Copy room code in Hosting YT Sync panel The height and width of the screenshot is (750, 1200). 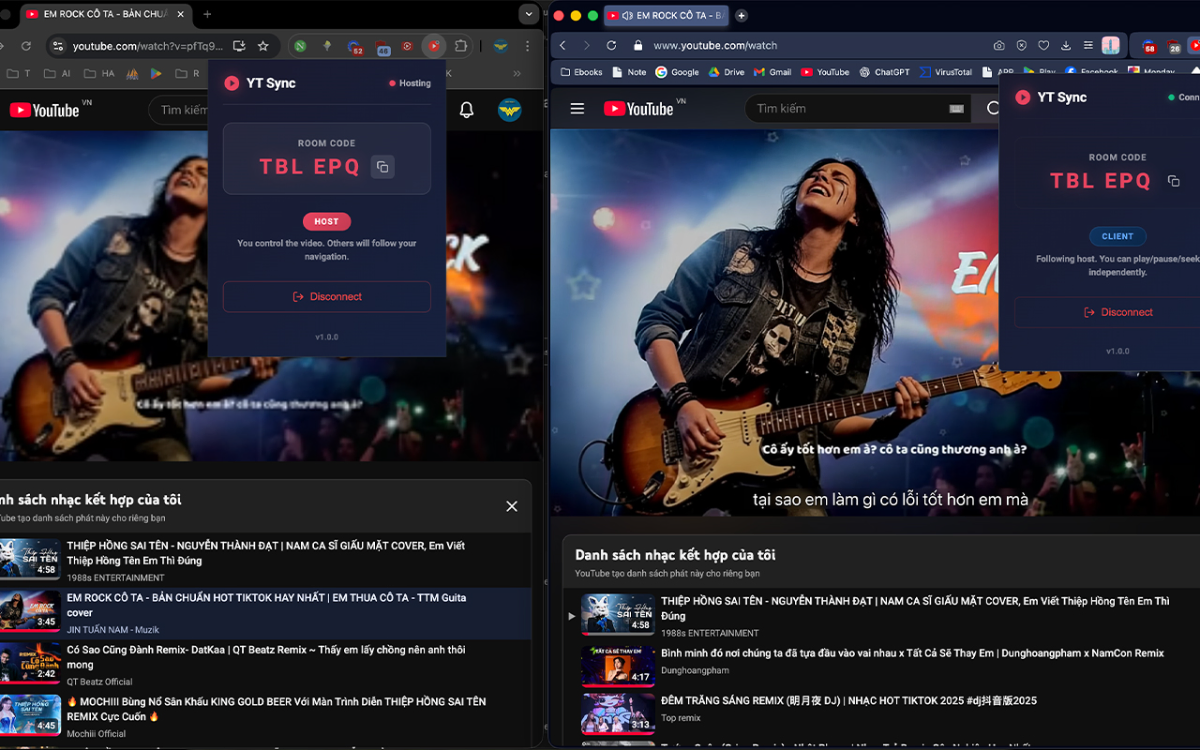[x=382, y=167]
